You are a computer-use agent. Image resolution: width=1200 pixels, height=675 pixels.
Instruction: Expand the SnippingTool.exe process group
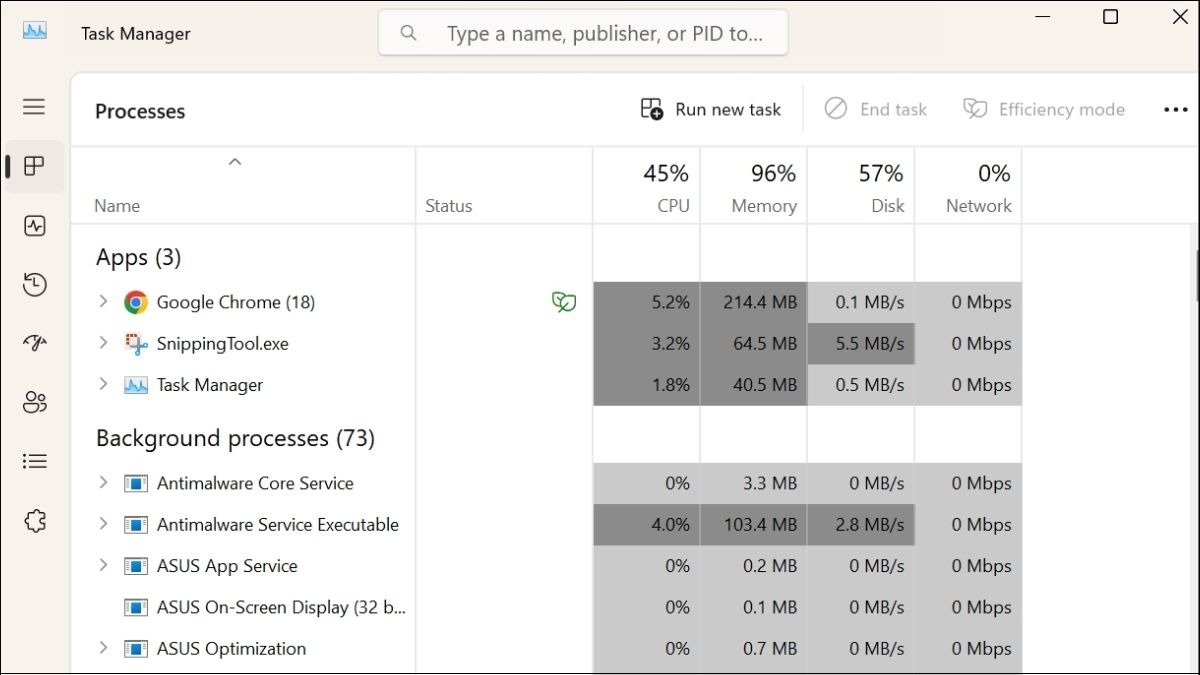click(102, 343)
